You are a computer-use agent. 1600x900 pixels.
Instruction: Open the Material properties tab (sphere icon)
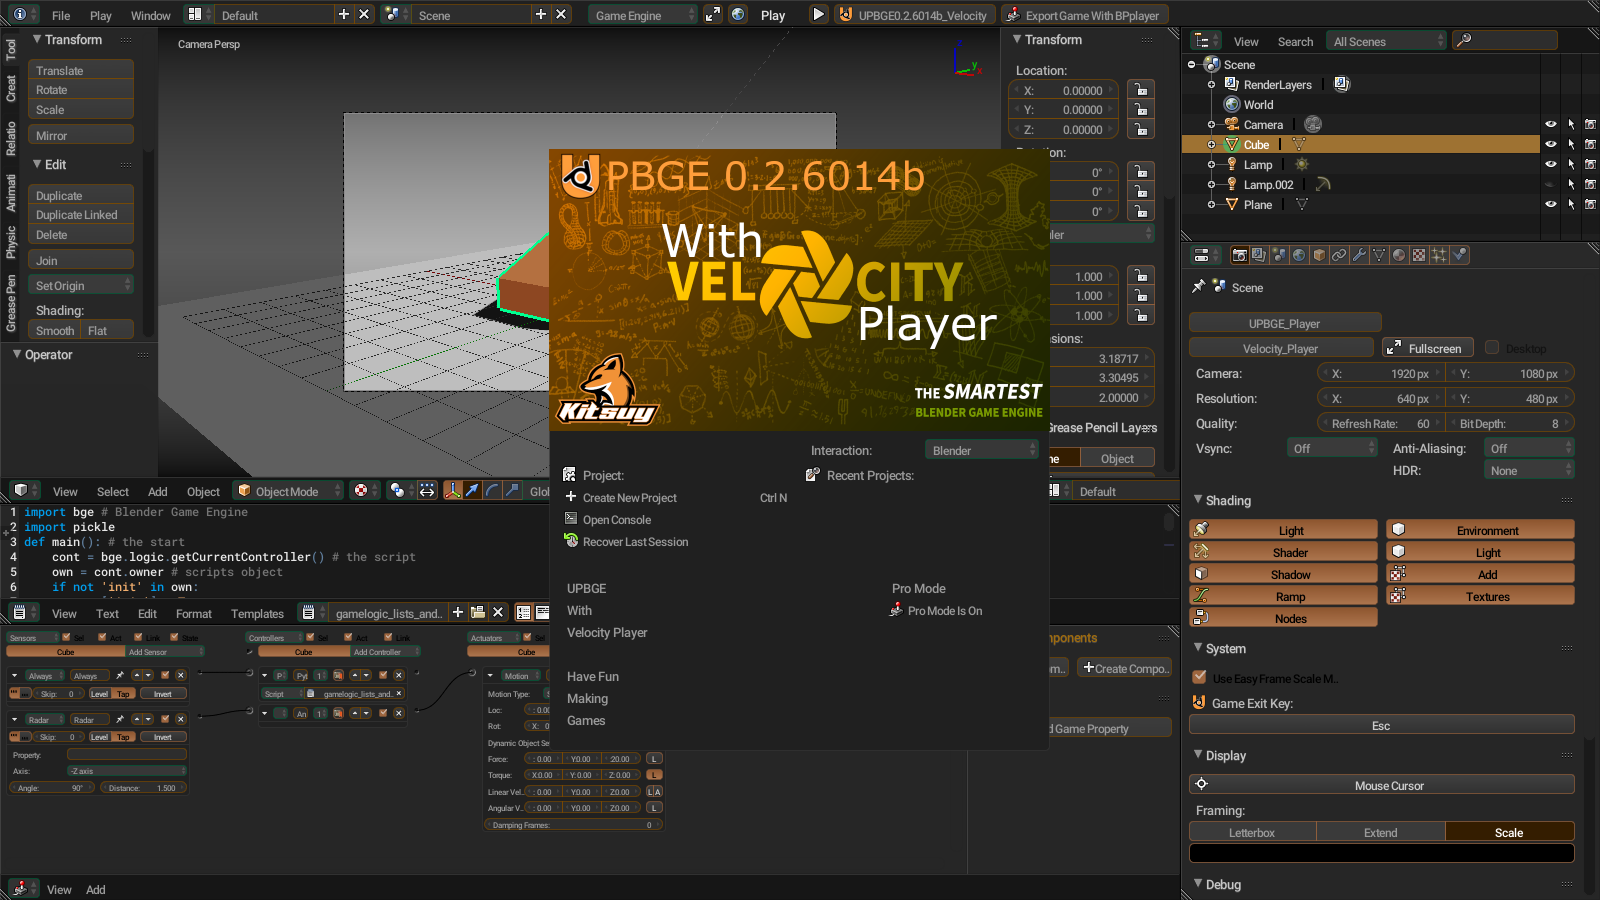tap(1399, 255)
